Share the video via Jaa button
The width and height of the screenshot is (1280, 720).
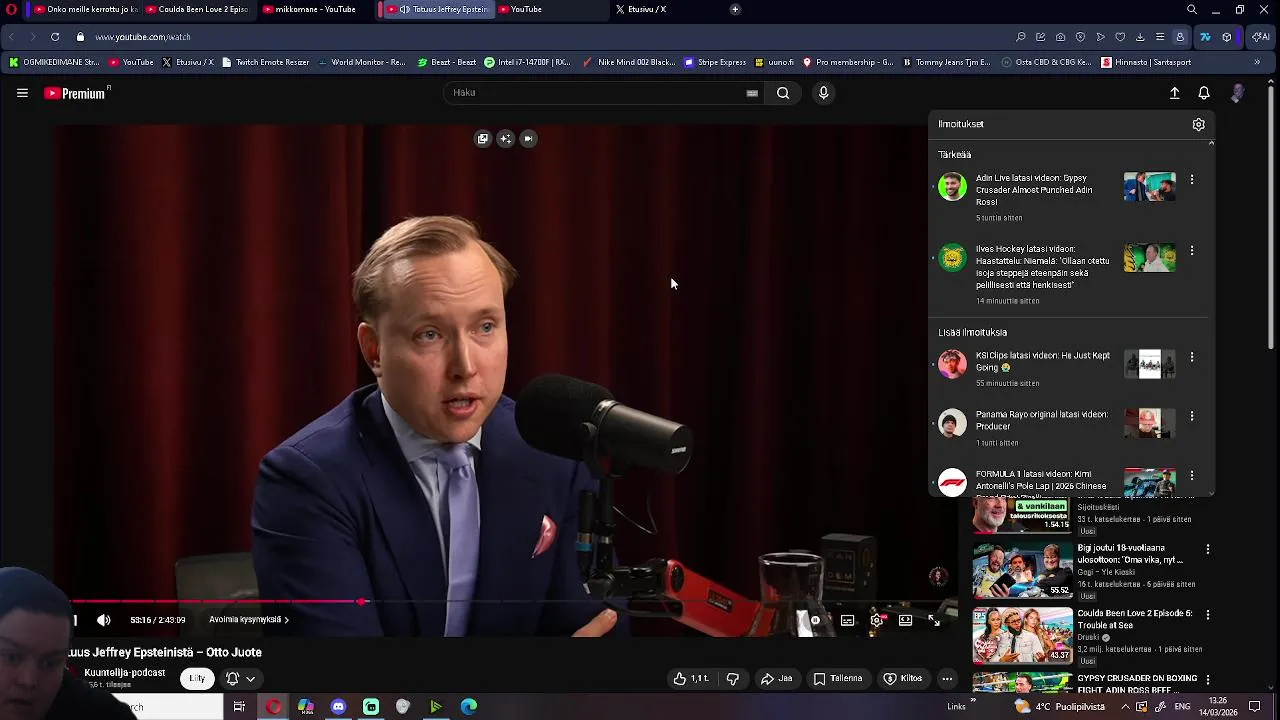(x=777, y=679)
